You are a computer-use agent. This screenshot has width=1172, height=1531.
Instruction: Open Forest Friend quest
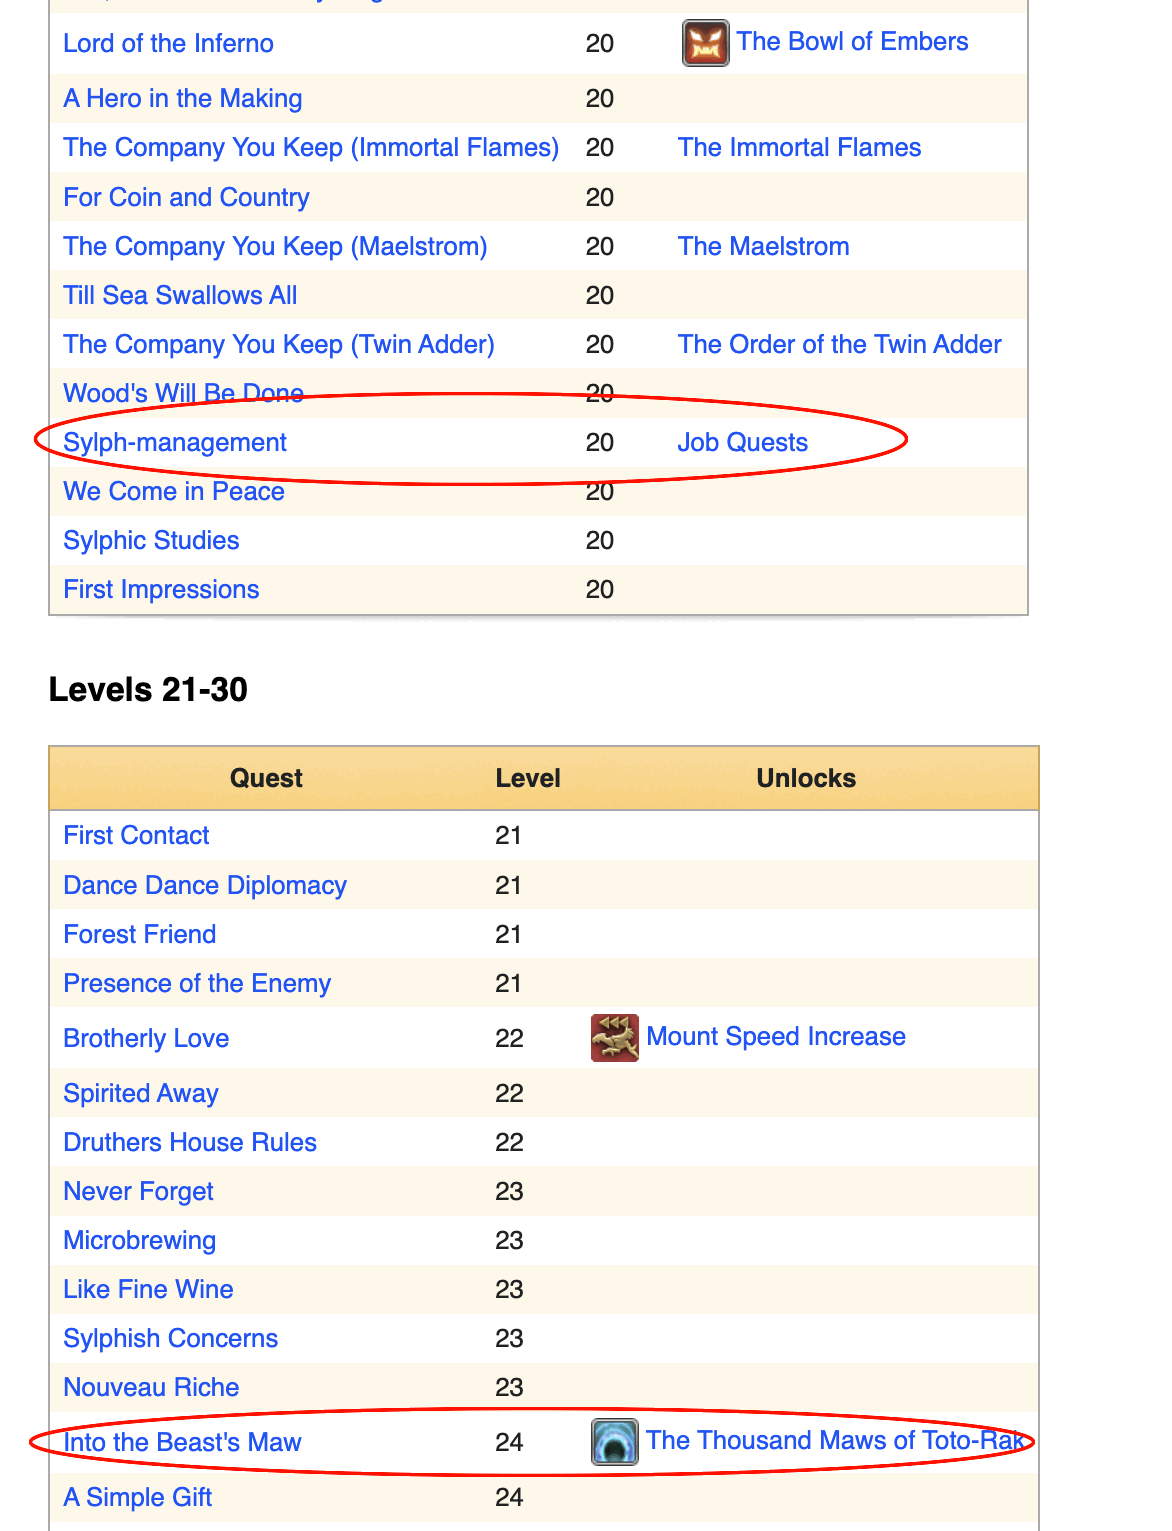pos(139,934)
